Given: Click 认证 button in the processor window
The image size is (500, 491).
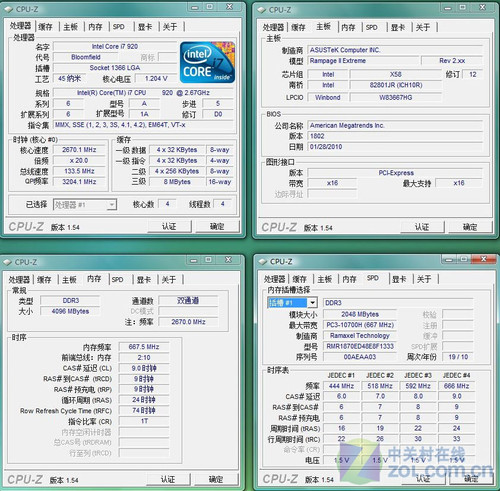Looking at the screenshot, I should [169, 226].
